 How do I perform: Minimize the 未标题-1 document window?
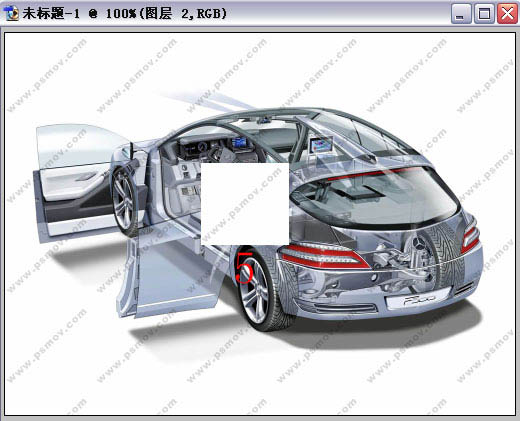coord(461,14)
